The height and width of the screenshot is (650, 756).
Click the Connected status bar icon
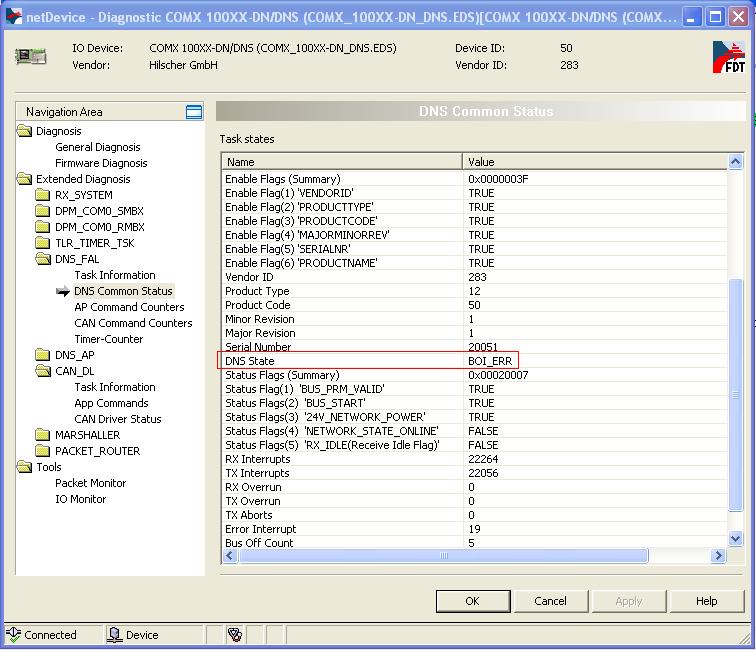point(14,634)
